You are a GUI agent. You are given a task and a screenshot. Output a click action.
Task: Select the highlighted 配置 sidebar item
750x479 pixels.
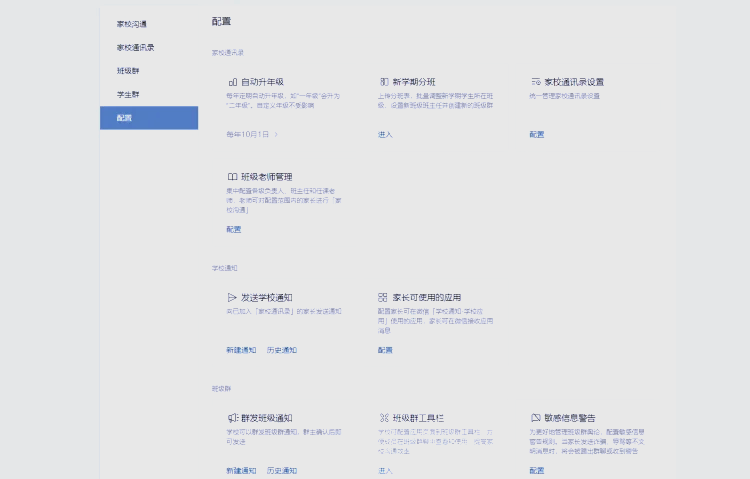pyautogui.click(x=149, y=118)
